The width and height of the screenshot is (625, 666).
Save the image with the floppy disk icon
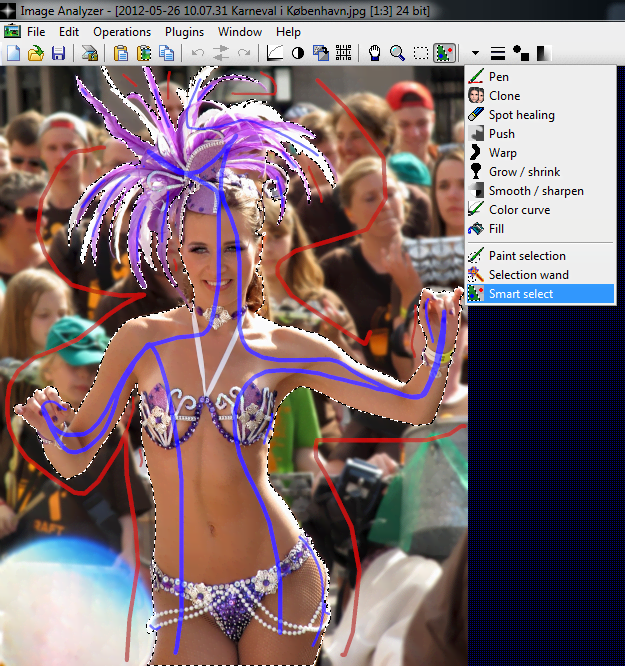(57, 53)
